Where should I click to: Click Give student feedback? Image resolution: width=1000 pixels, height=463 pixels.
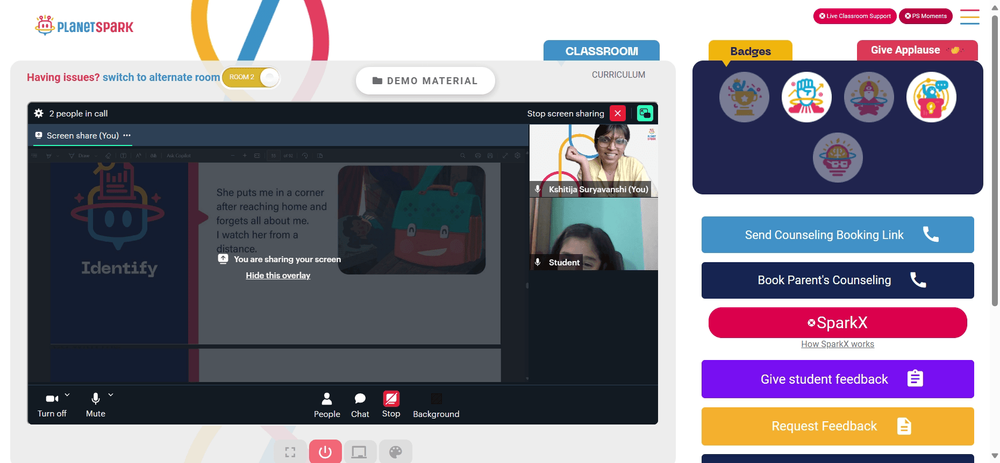tap(837, 379)
